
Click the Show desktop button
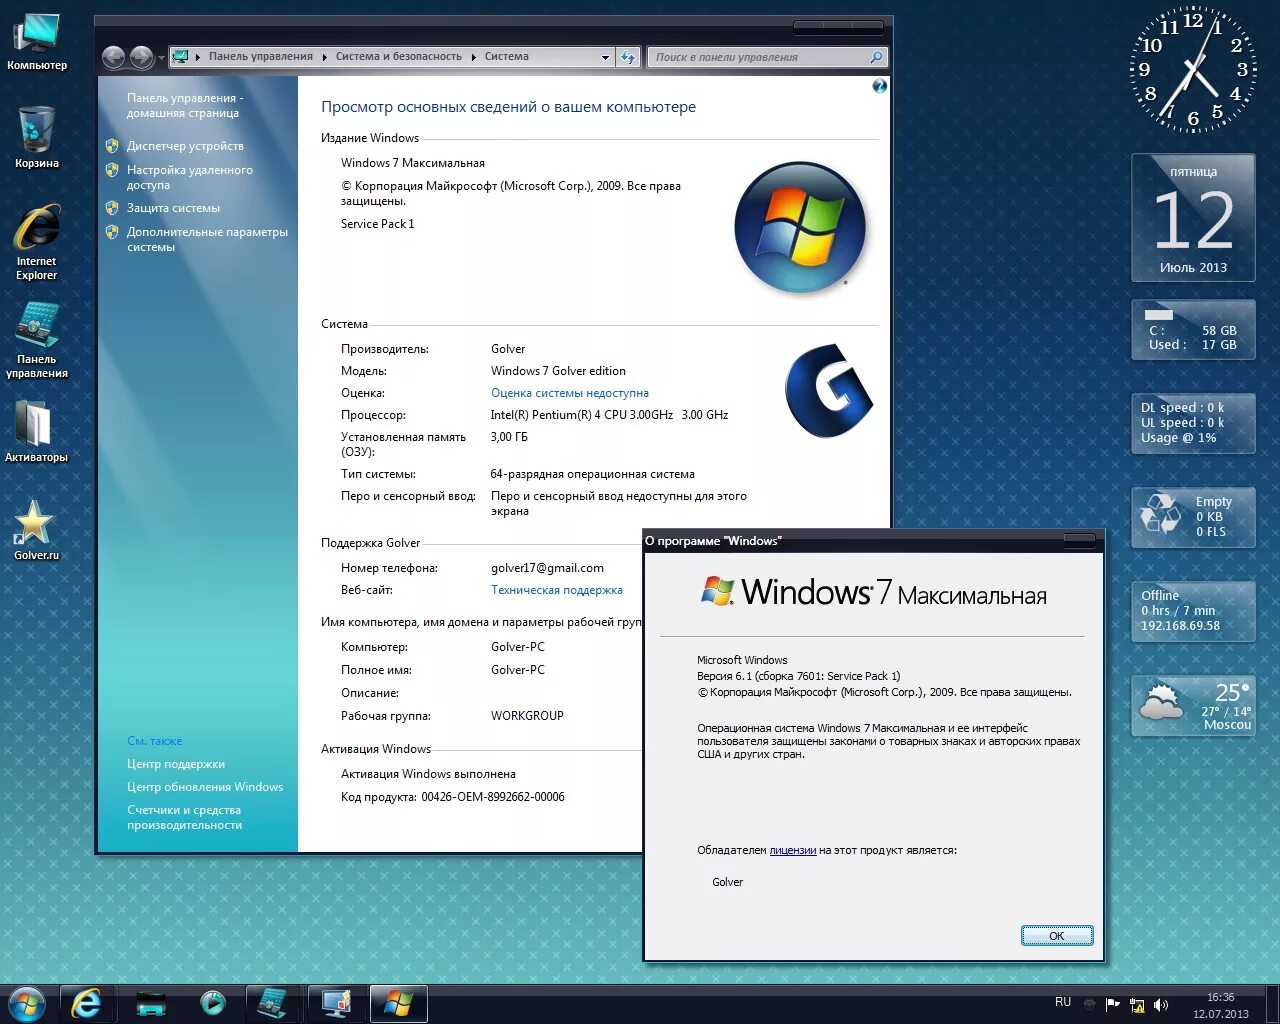1272,1004
